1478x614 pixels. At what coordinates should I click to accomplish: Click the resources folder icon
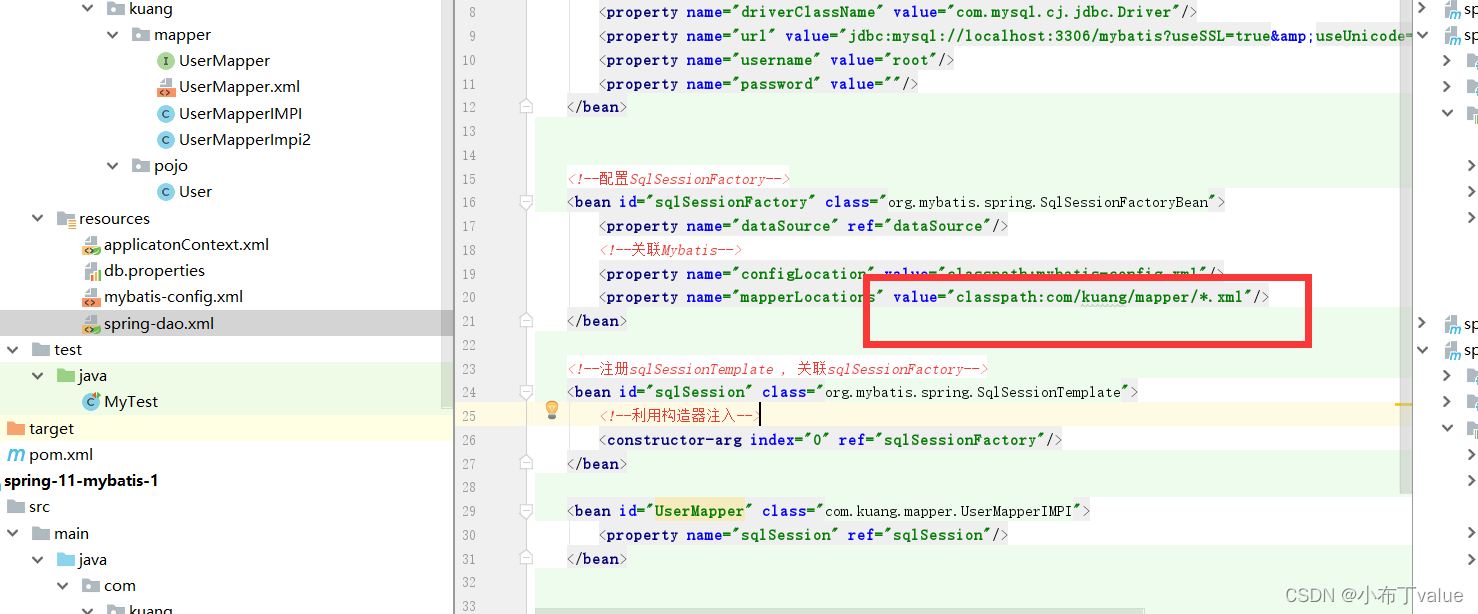[x=66, y=219]
